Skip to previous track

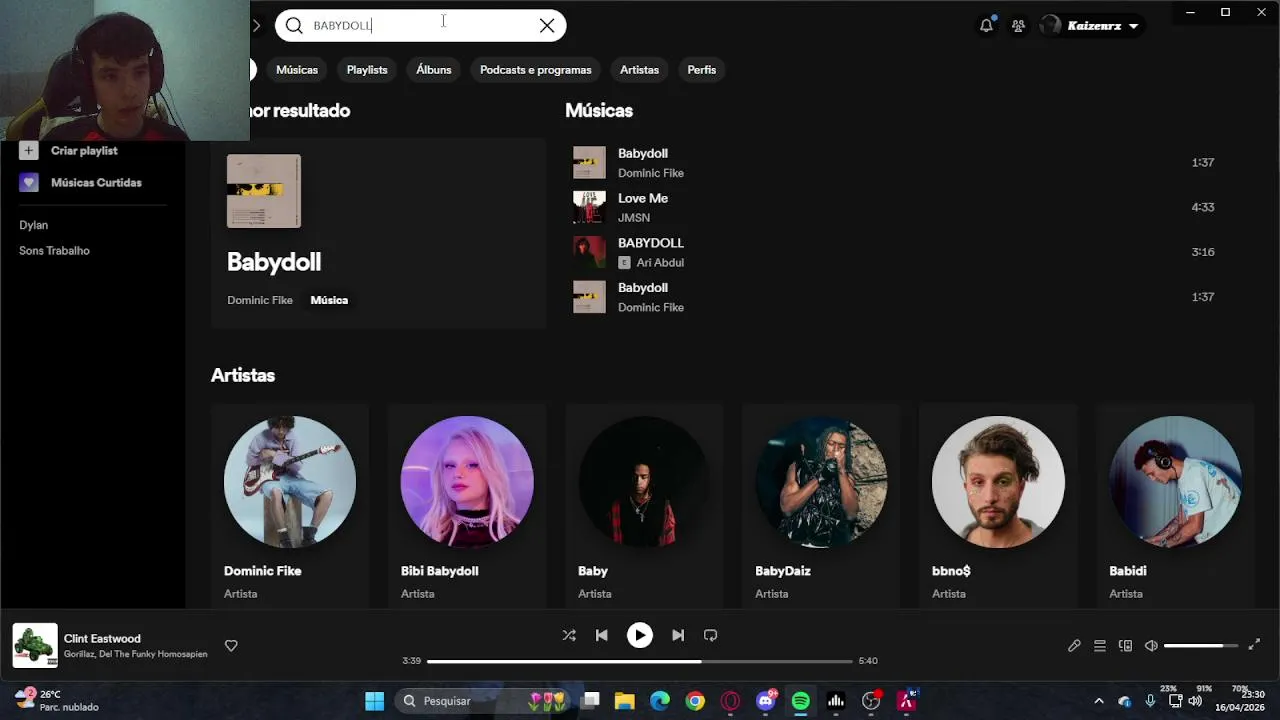point(601,635)
